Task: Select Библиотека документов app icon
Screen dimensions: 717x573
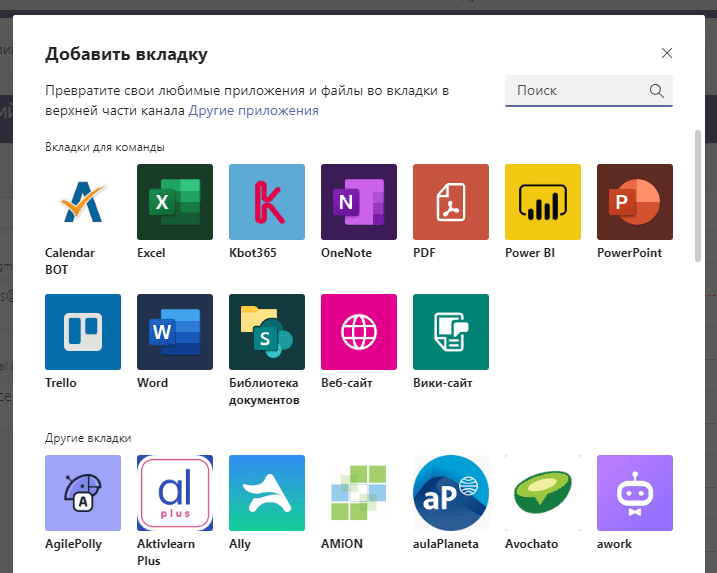Action: pyautogui.click(x=267, y=332)
